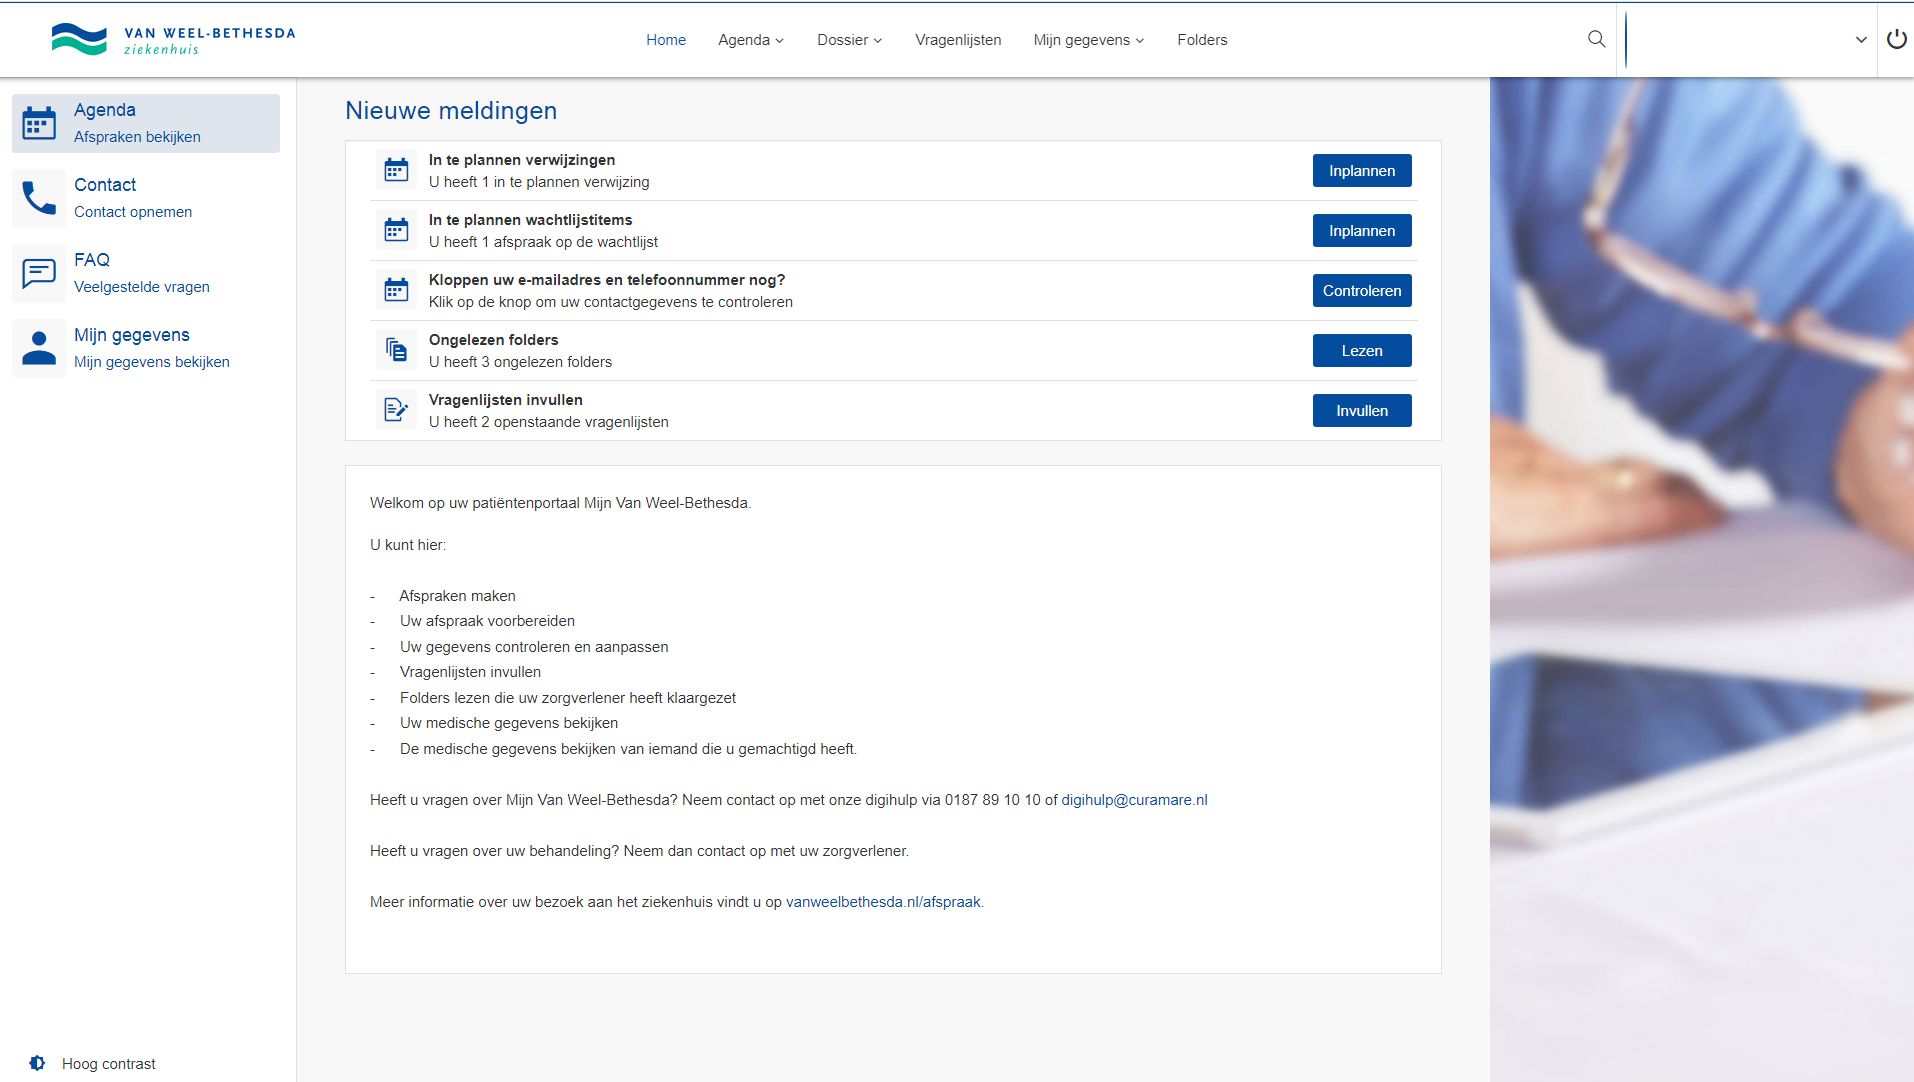
Task: Click the power logout icon
Action: [1896, 39]
